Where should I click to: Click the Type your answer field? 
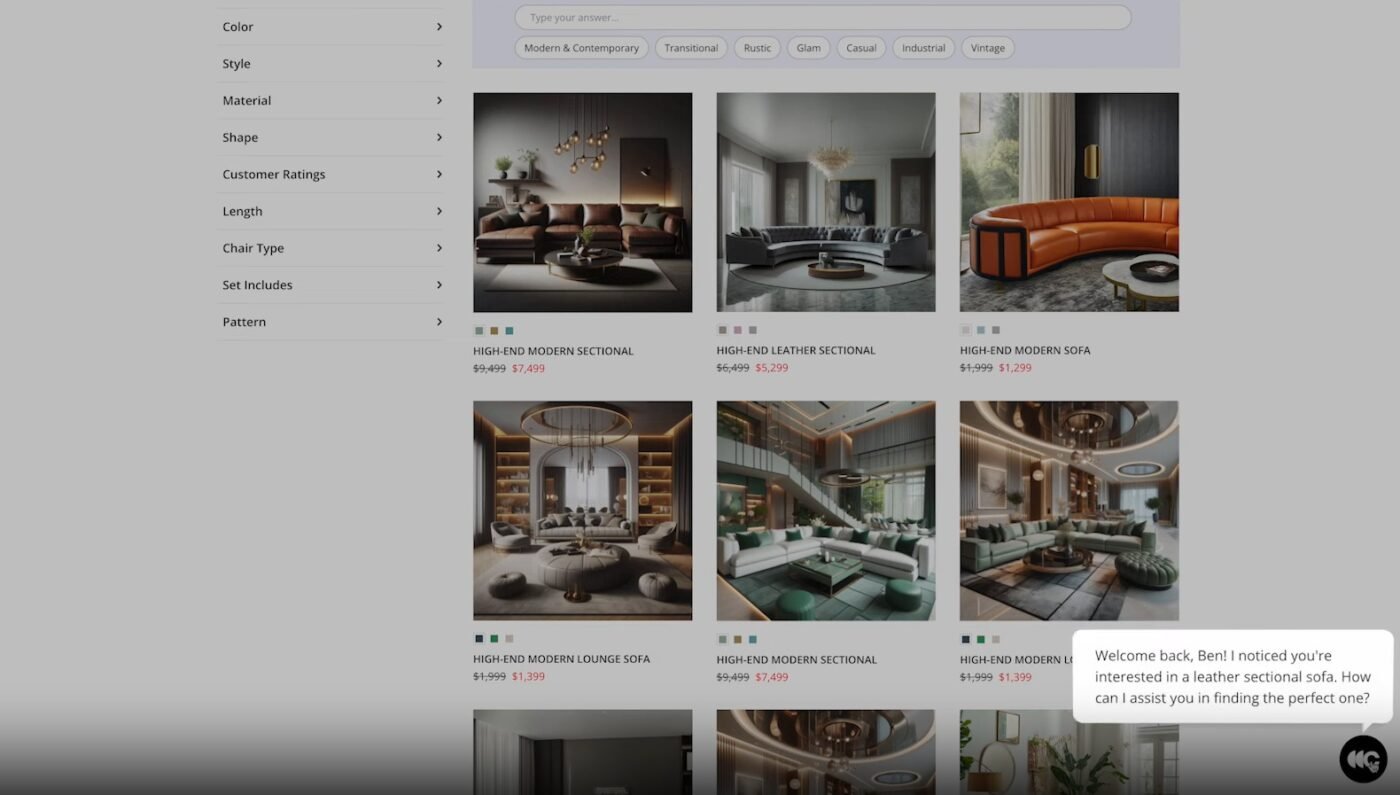click(822, 18)
